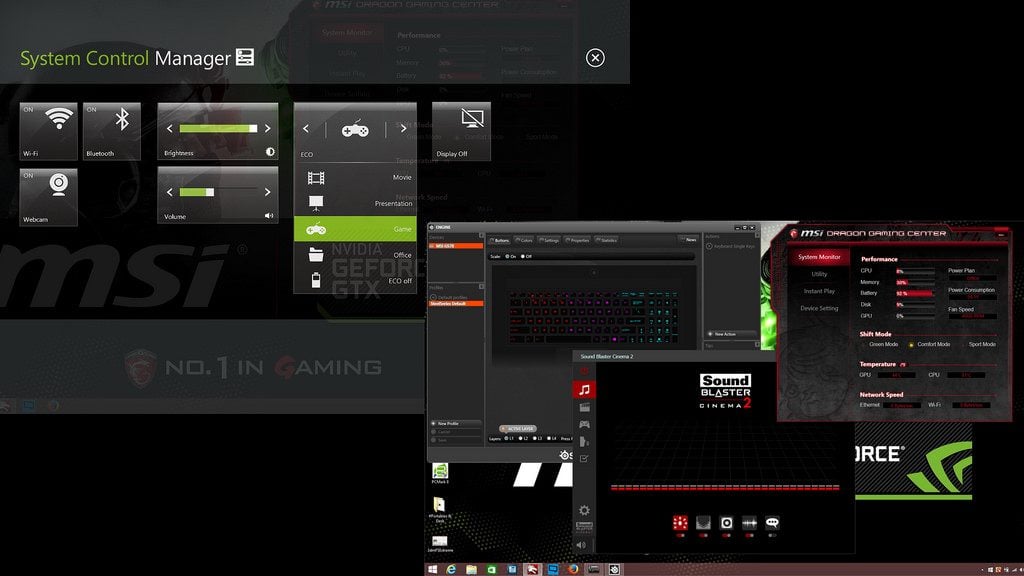Click the Bass speaker effect icon
The width and height of the screenshot is (1024, 576).
point(726,522)
